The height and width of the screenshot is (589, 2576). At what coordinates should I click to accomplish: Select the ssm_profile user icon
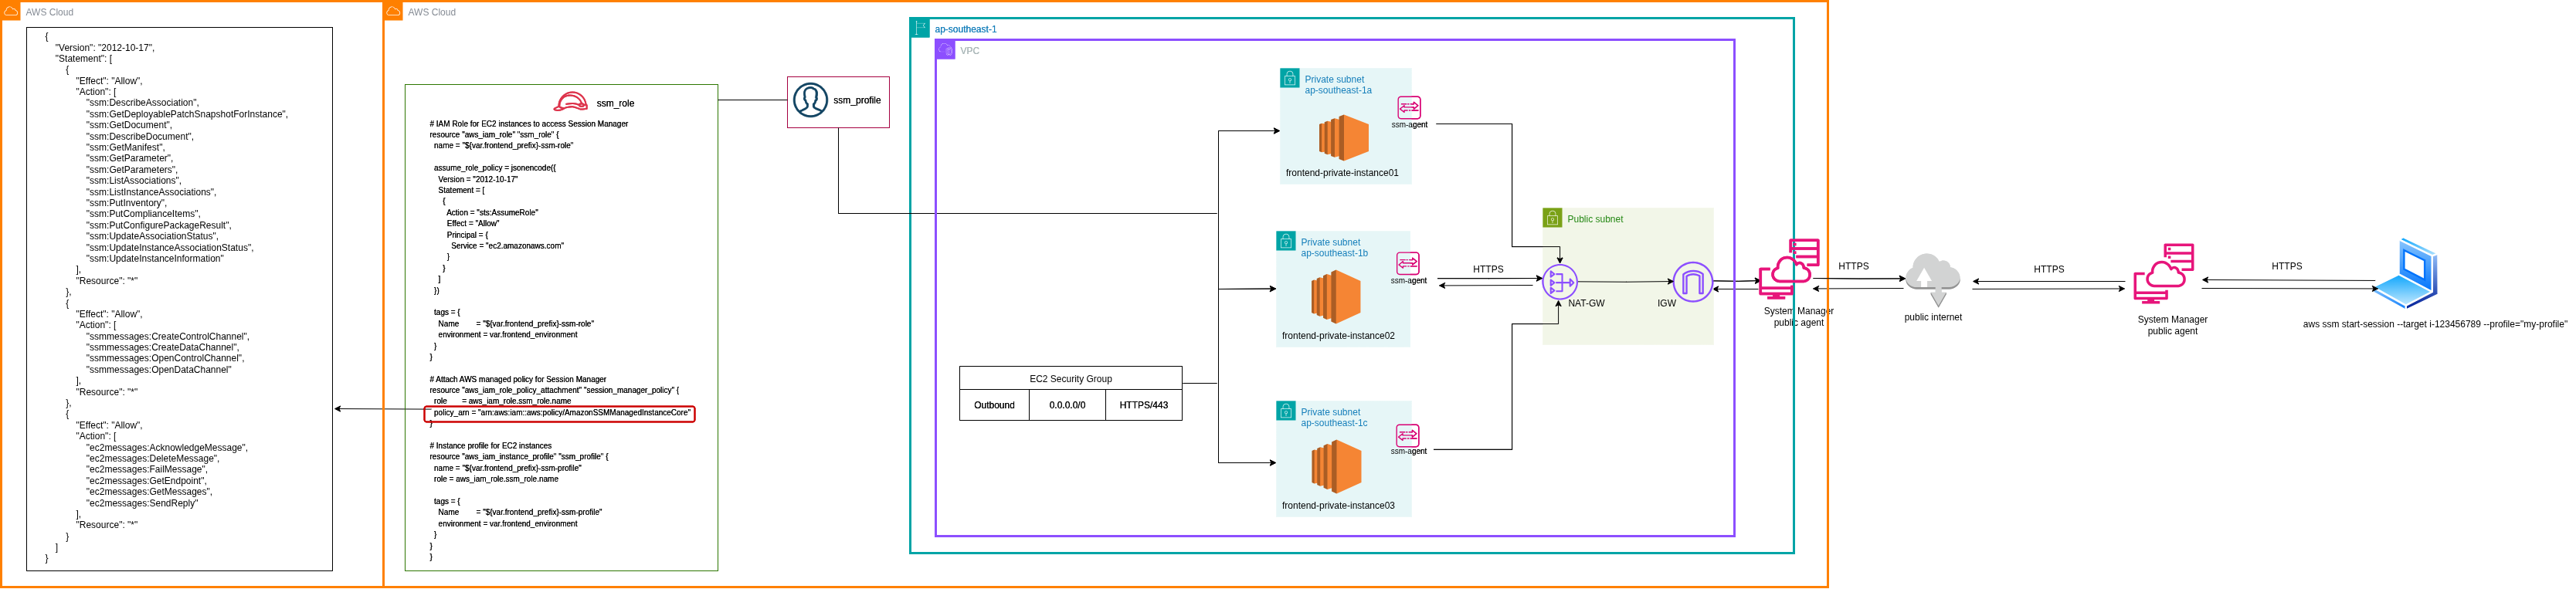[x=810, y=100]
